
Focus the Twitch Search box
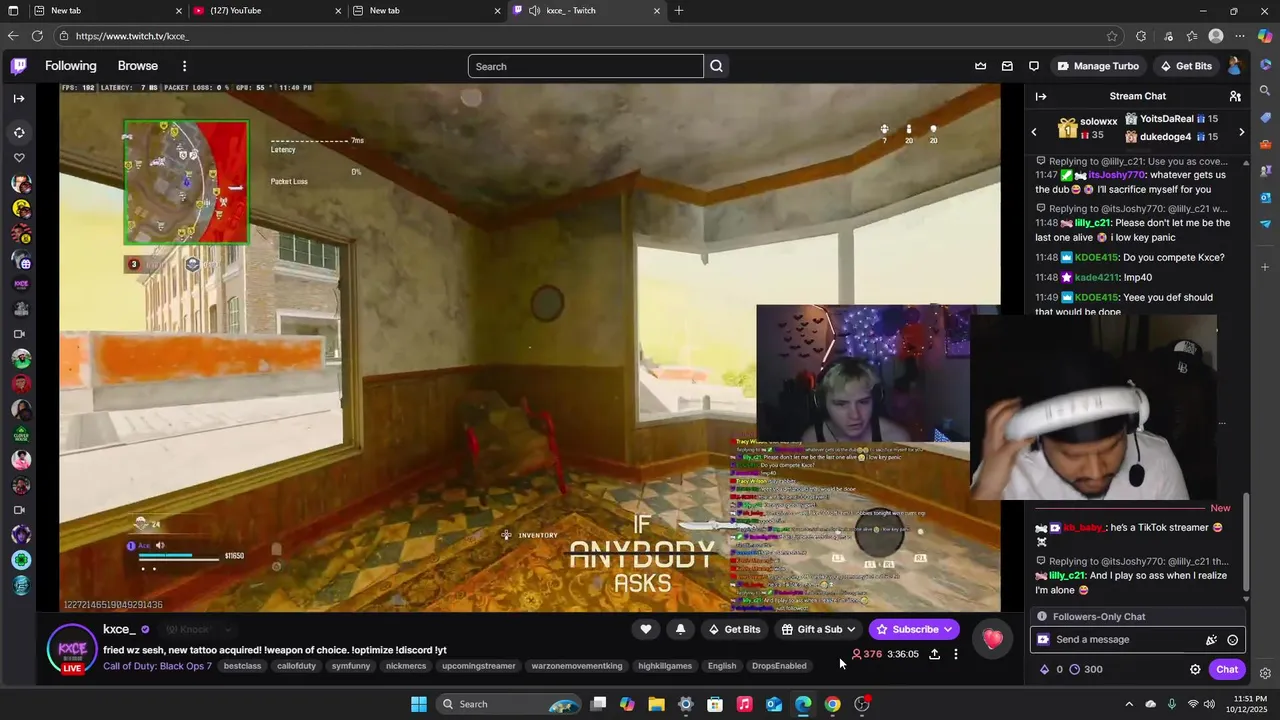pos(586,66)
